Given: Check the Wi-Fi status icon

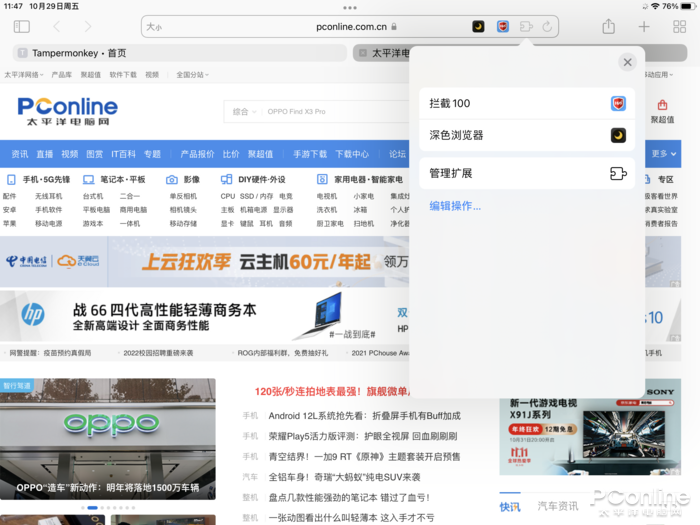Looking at the screenshot, I should 655,6.
